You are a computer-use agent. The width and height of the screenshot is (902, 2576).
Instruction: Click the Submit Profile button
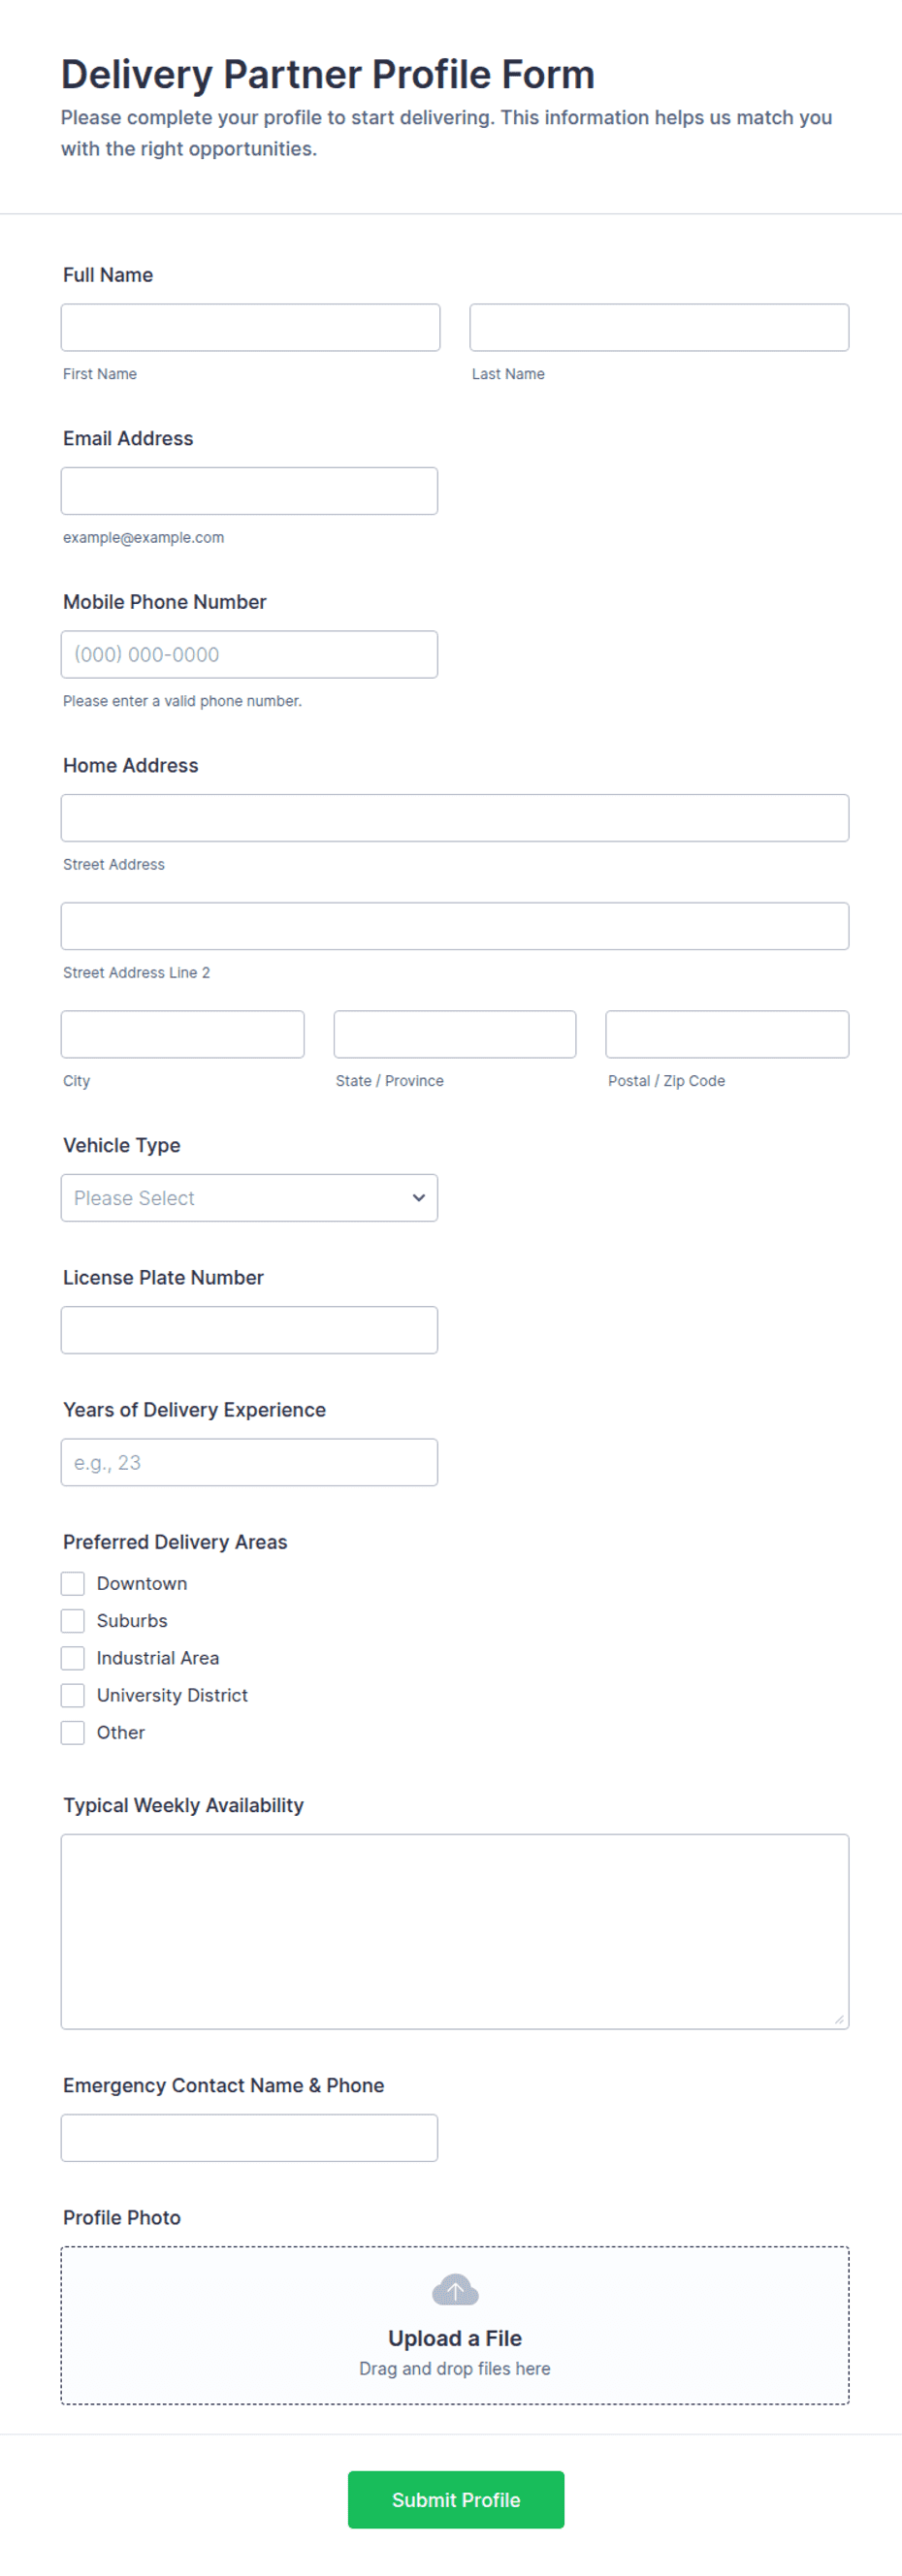tap(456, 2499)
